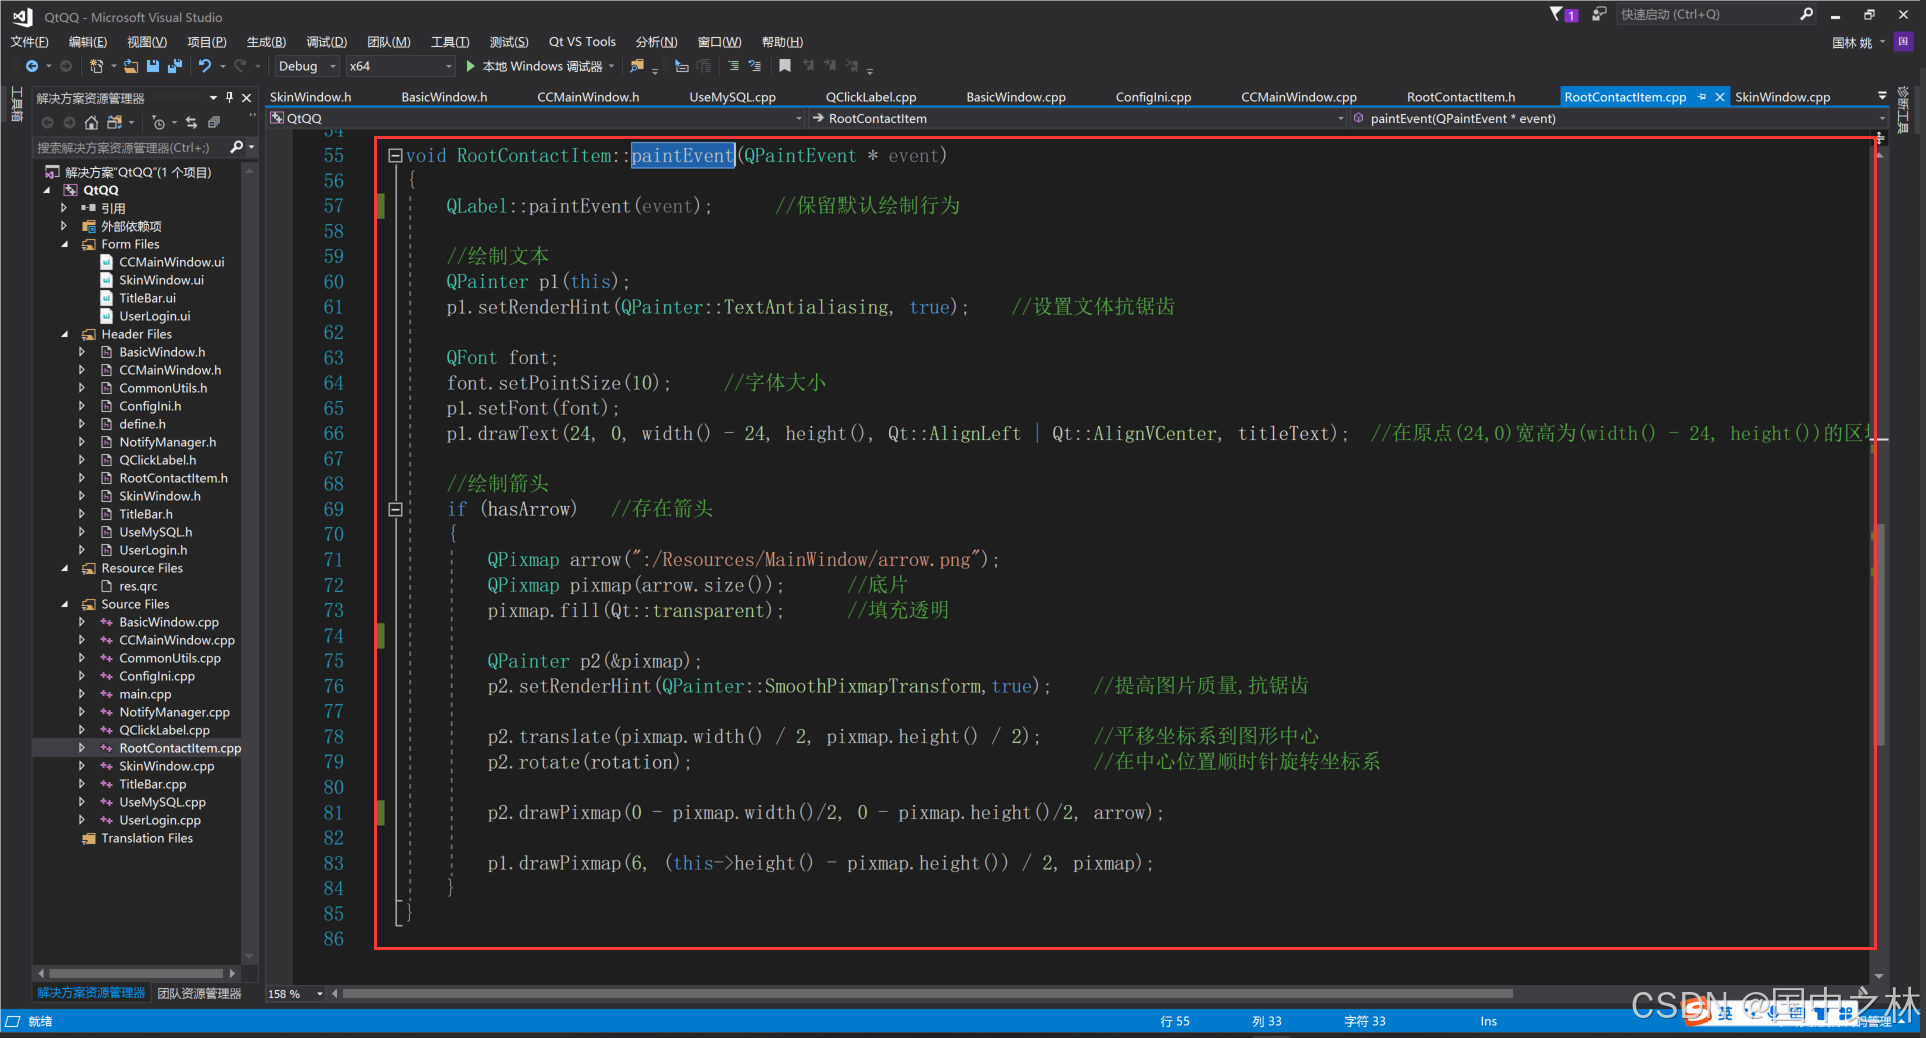Screen dimensions: 1926x1038
Task: Comment out the selected lines
Action: click(x=733, y=66)
